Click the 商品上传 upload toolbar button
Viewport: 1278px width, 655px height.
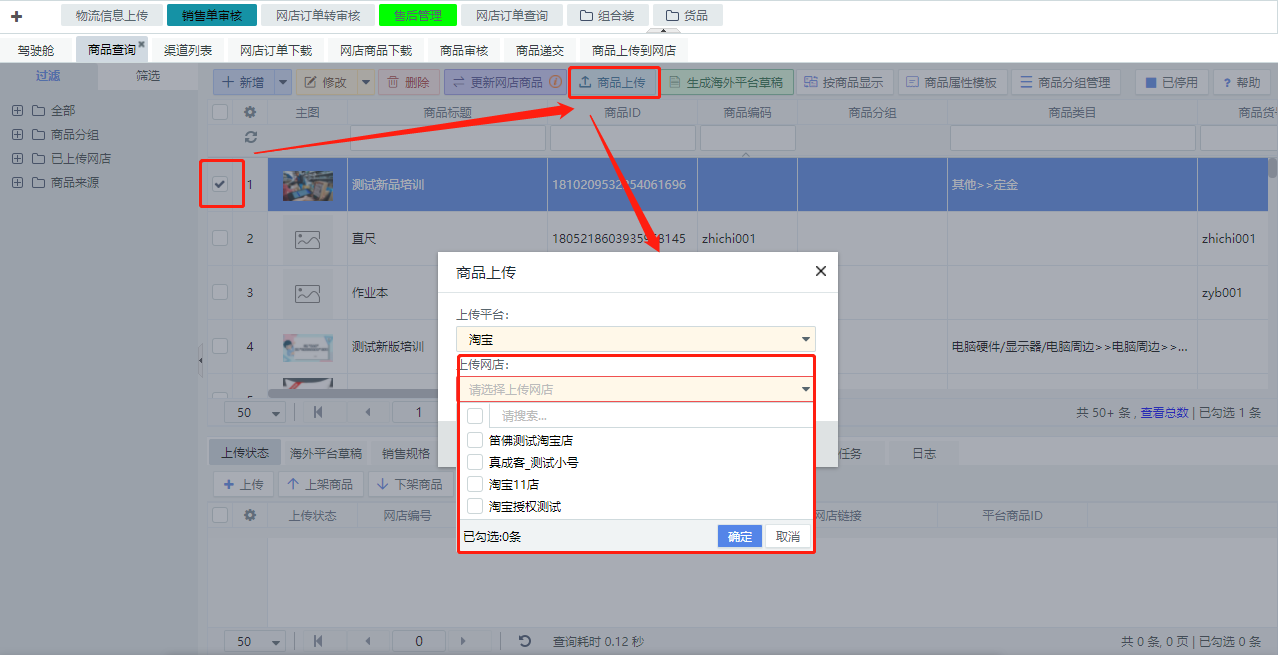point(613,83)
